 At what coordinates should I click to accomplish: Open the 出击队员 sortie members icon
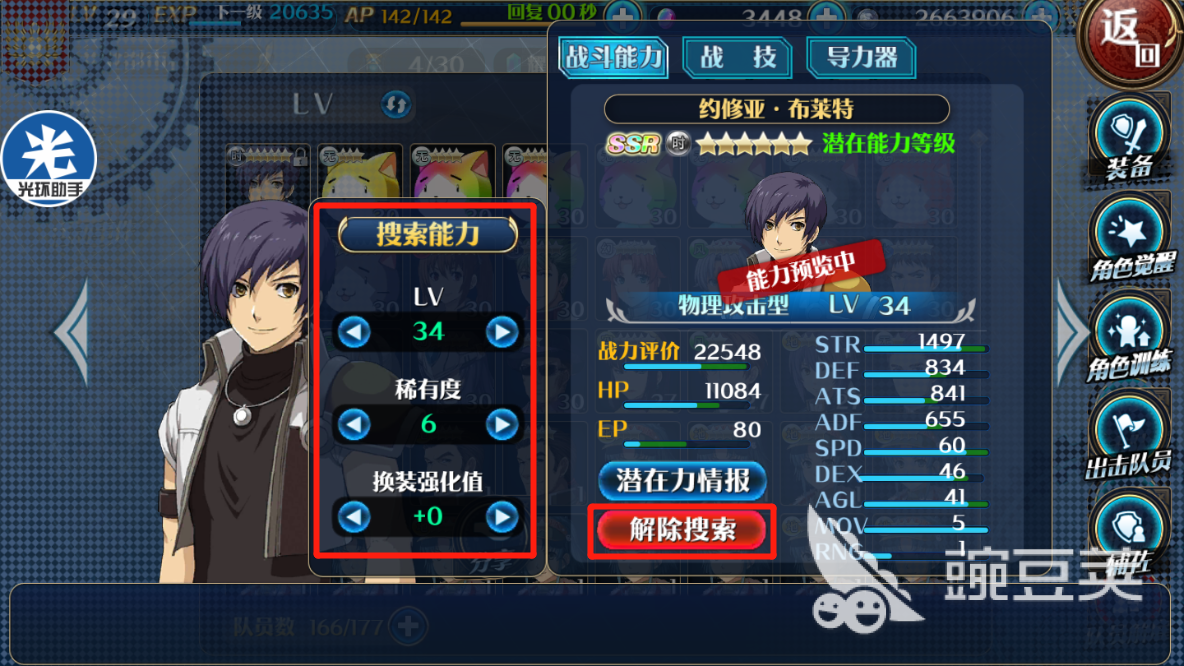coord(1130,438)
